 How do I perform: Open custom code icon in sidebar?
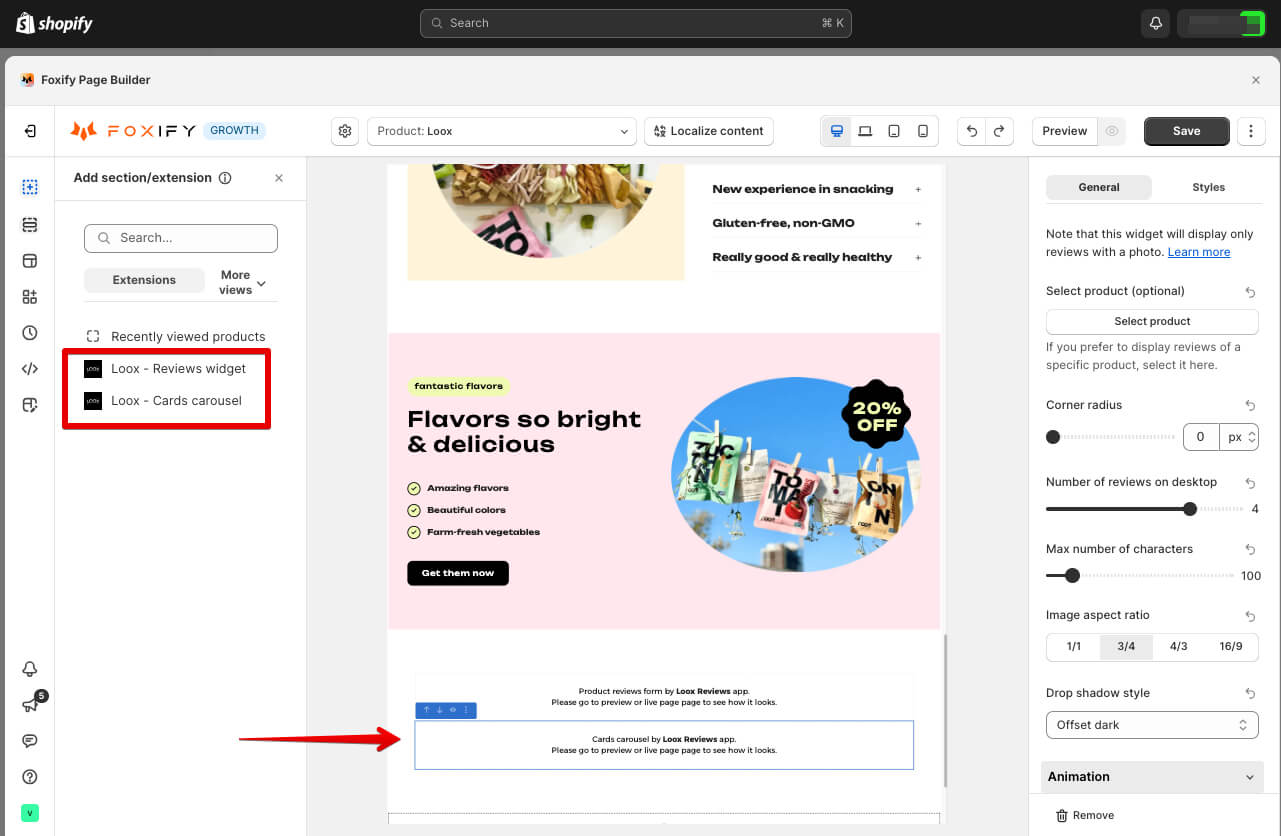30,369
